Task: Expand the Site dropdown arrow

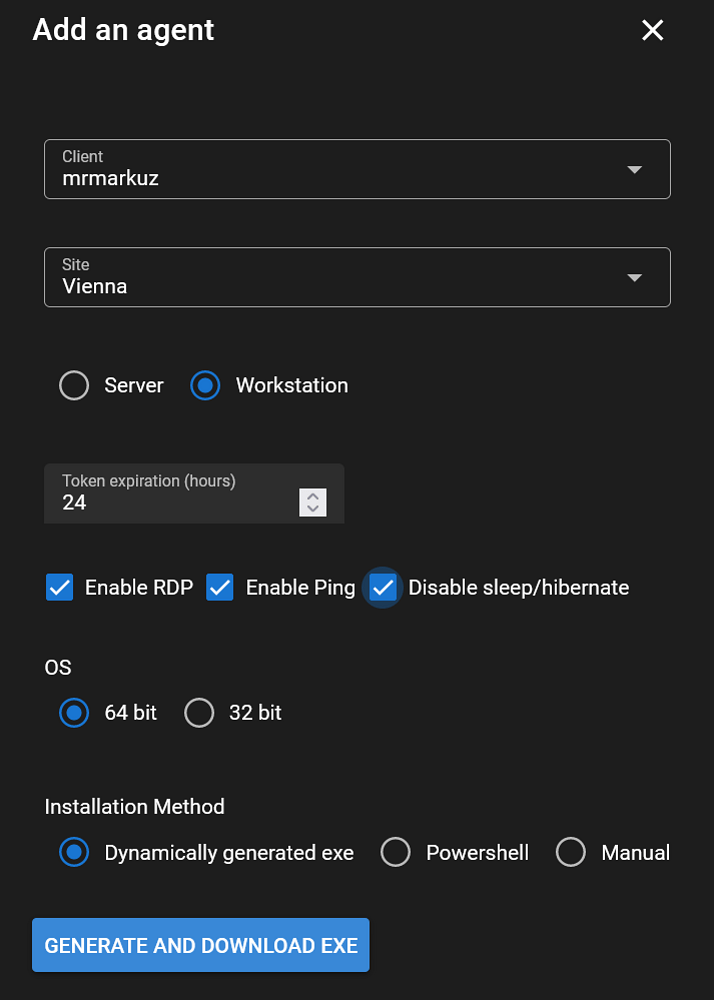Action: point(634,277)
